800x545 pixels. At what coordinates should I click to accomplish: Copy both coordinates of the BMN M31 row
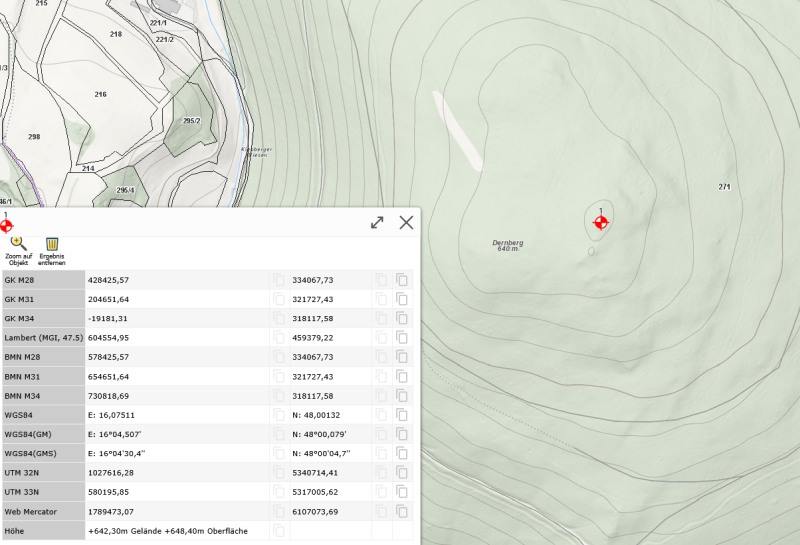click(402, 377)
